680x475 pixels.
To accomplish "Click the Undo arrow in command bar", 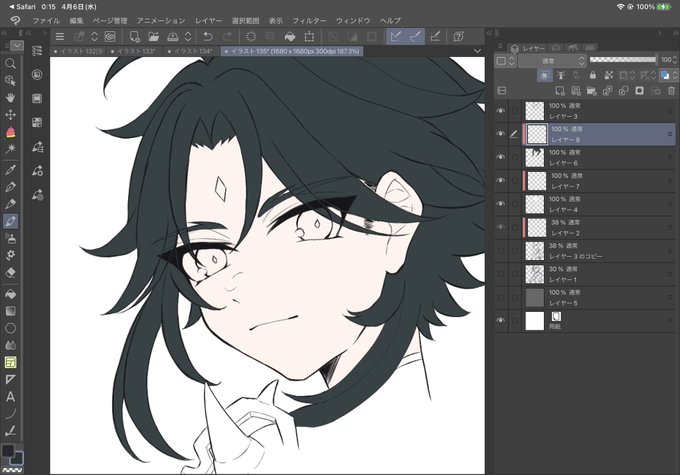I will pos(208,37).
